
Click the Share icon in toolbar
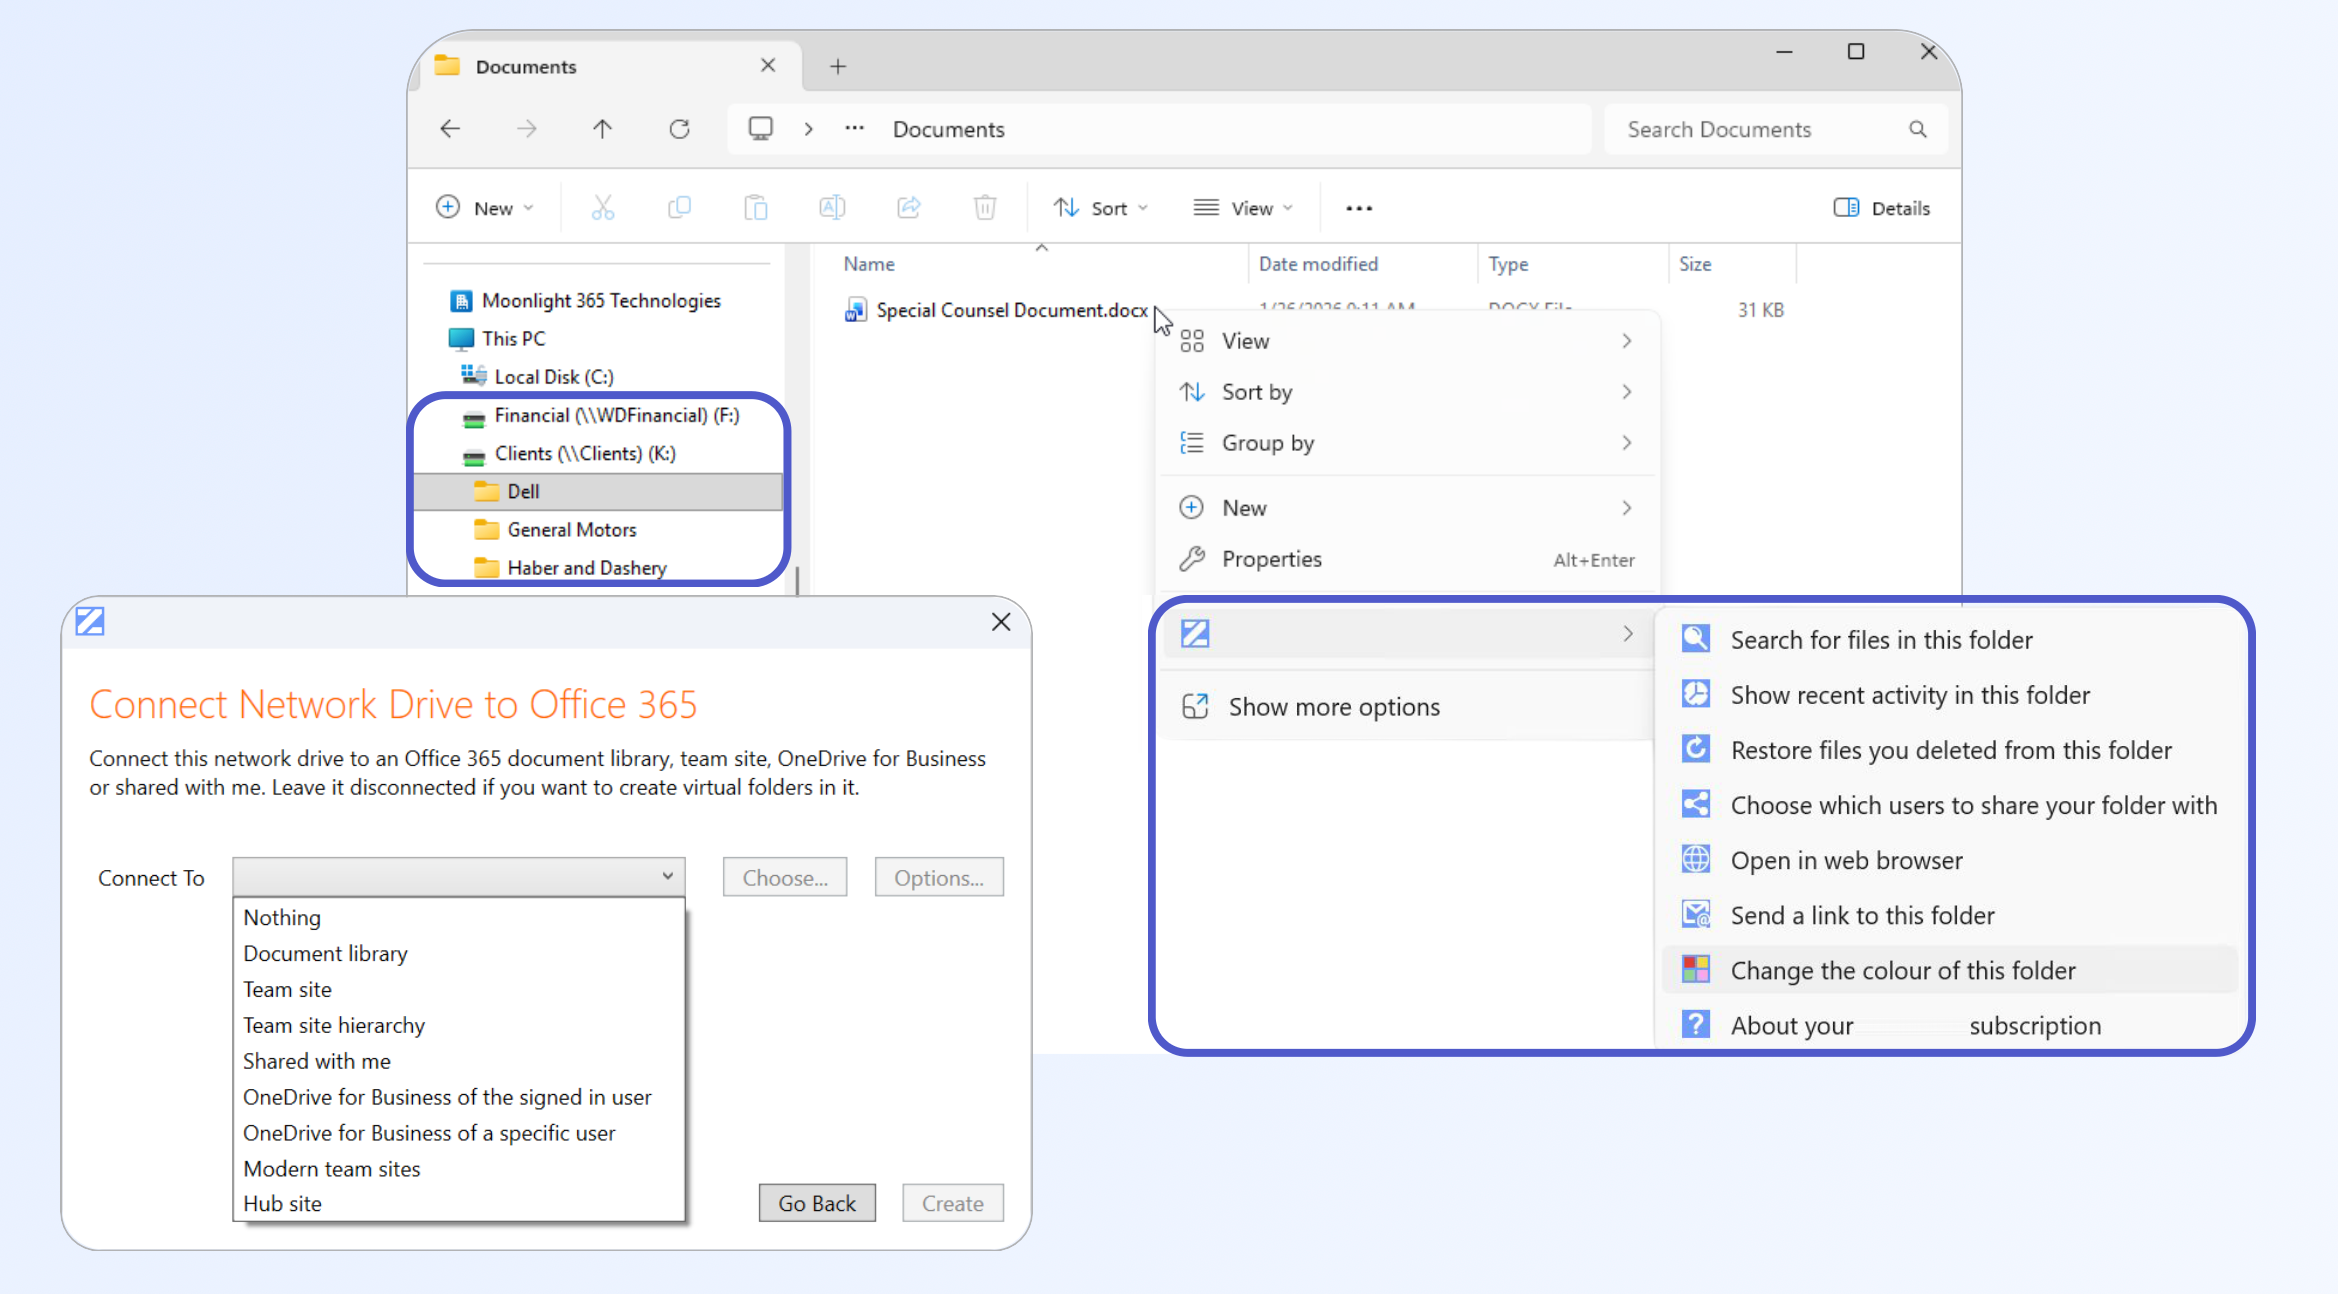pos(908,208)
